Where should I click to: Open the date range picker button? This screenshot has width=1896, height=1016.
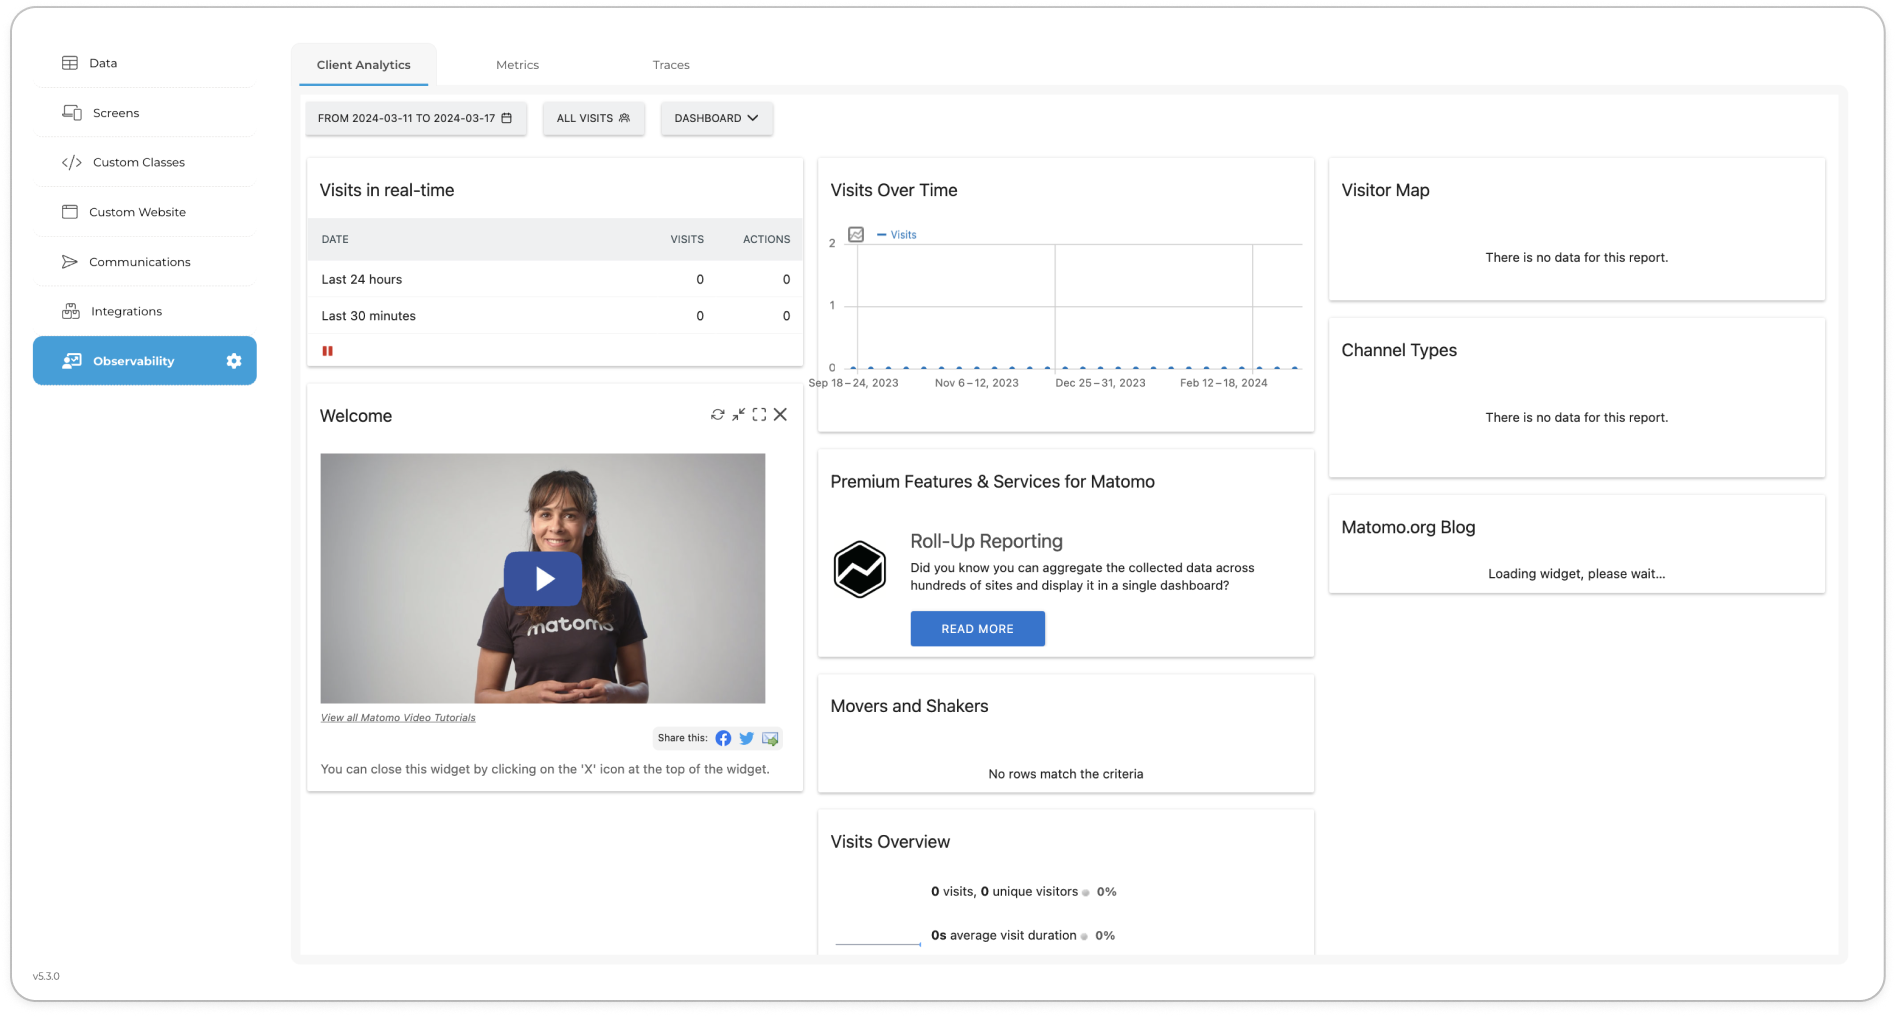[416, 118]
